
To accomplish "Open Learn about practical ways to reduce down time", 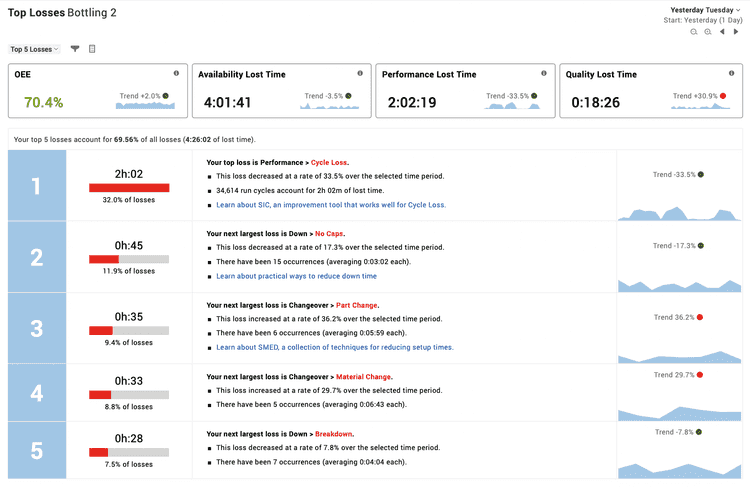I will click(296, 276).
